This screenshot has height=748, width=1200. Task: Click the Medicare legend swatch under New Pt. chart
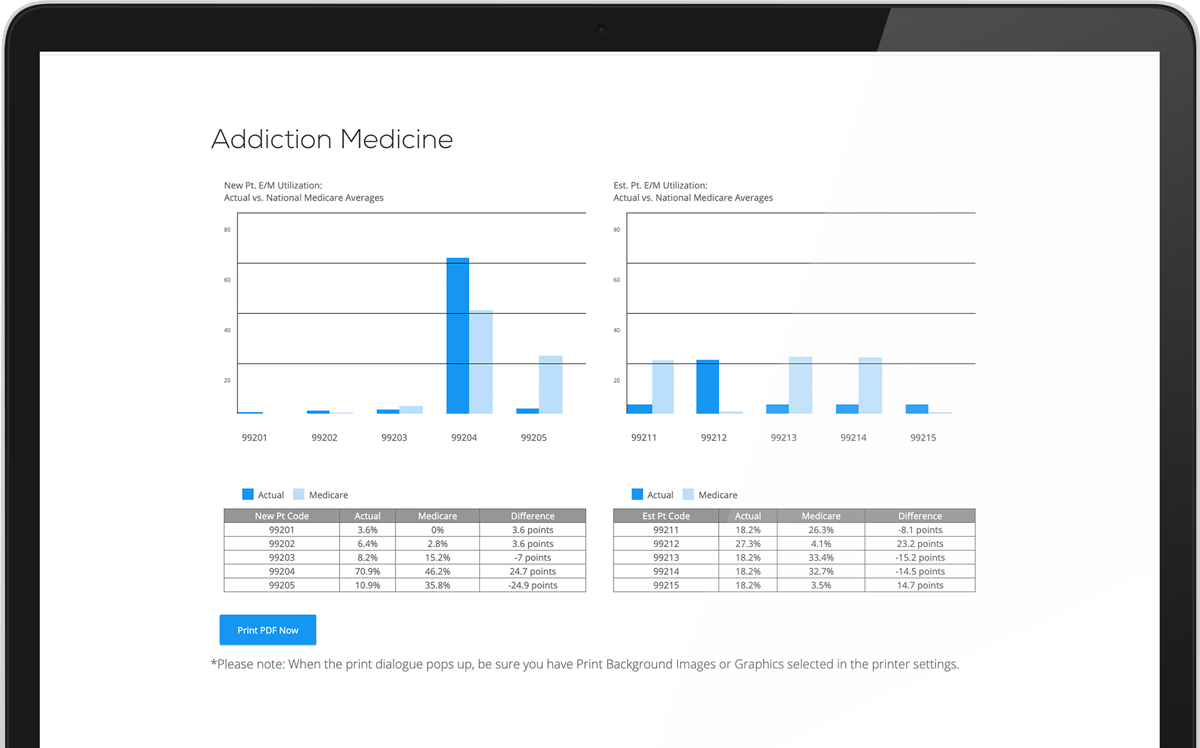(x=298, y=494)
